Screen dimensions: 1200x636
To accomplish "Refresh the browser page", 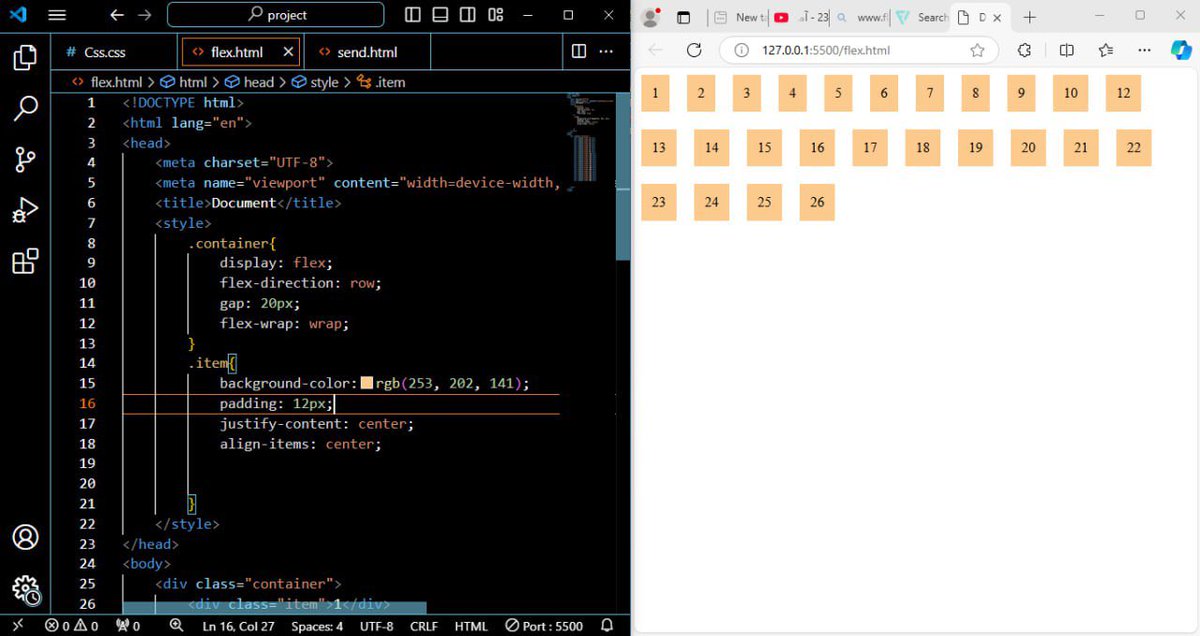I will [693, 50].
